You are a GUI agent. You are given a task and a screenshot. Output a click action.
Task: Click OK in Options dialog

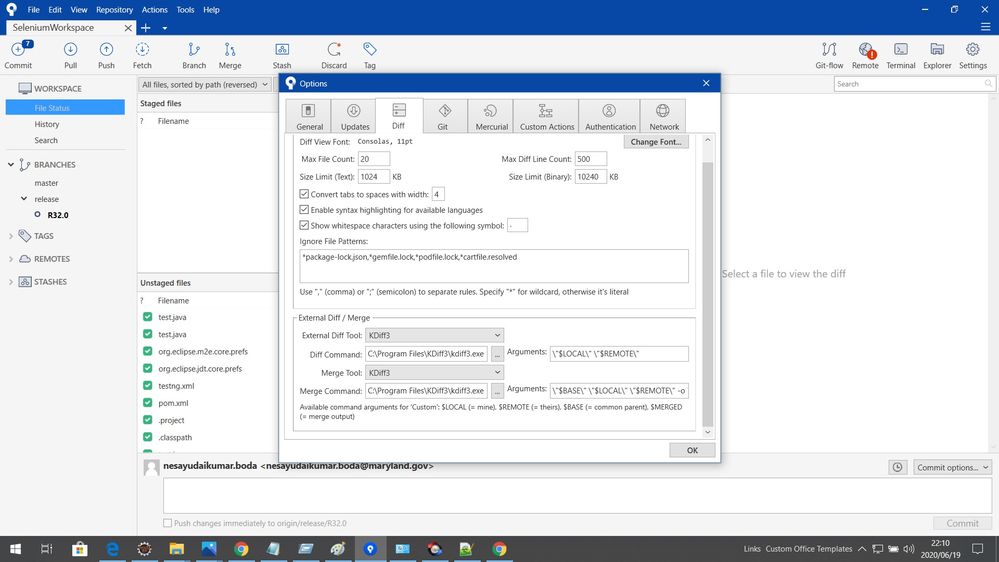coord(692,450)
